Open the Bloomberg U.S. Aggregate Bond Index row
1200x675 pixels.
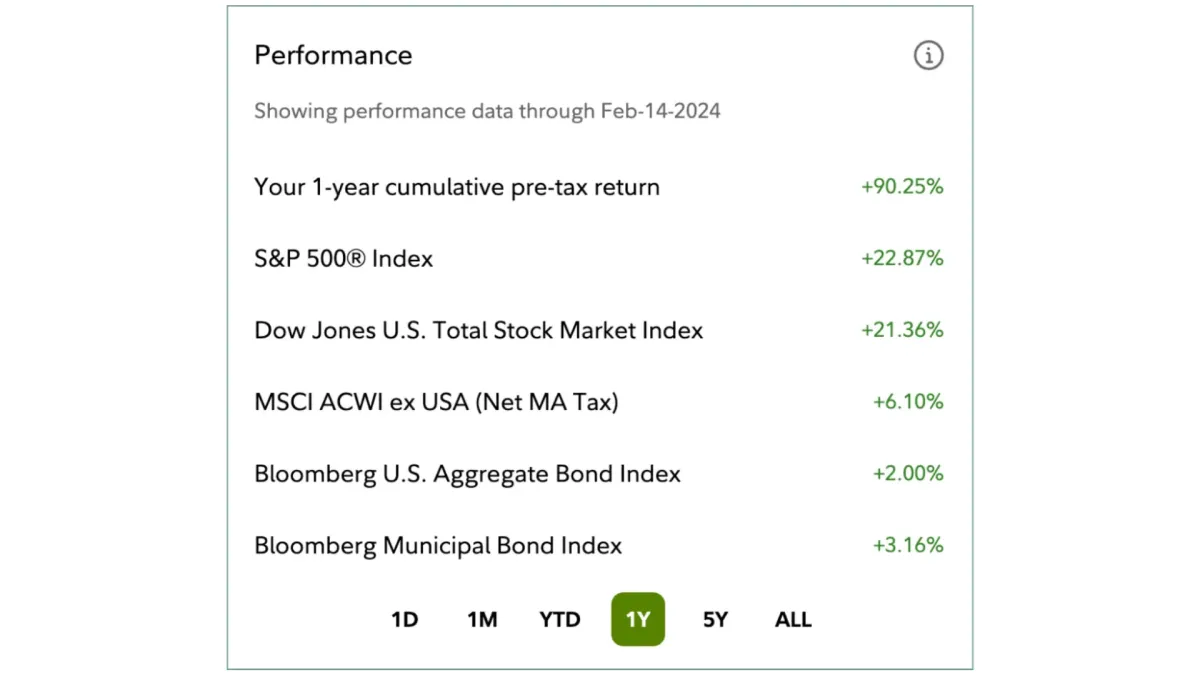coord(466,473)
